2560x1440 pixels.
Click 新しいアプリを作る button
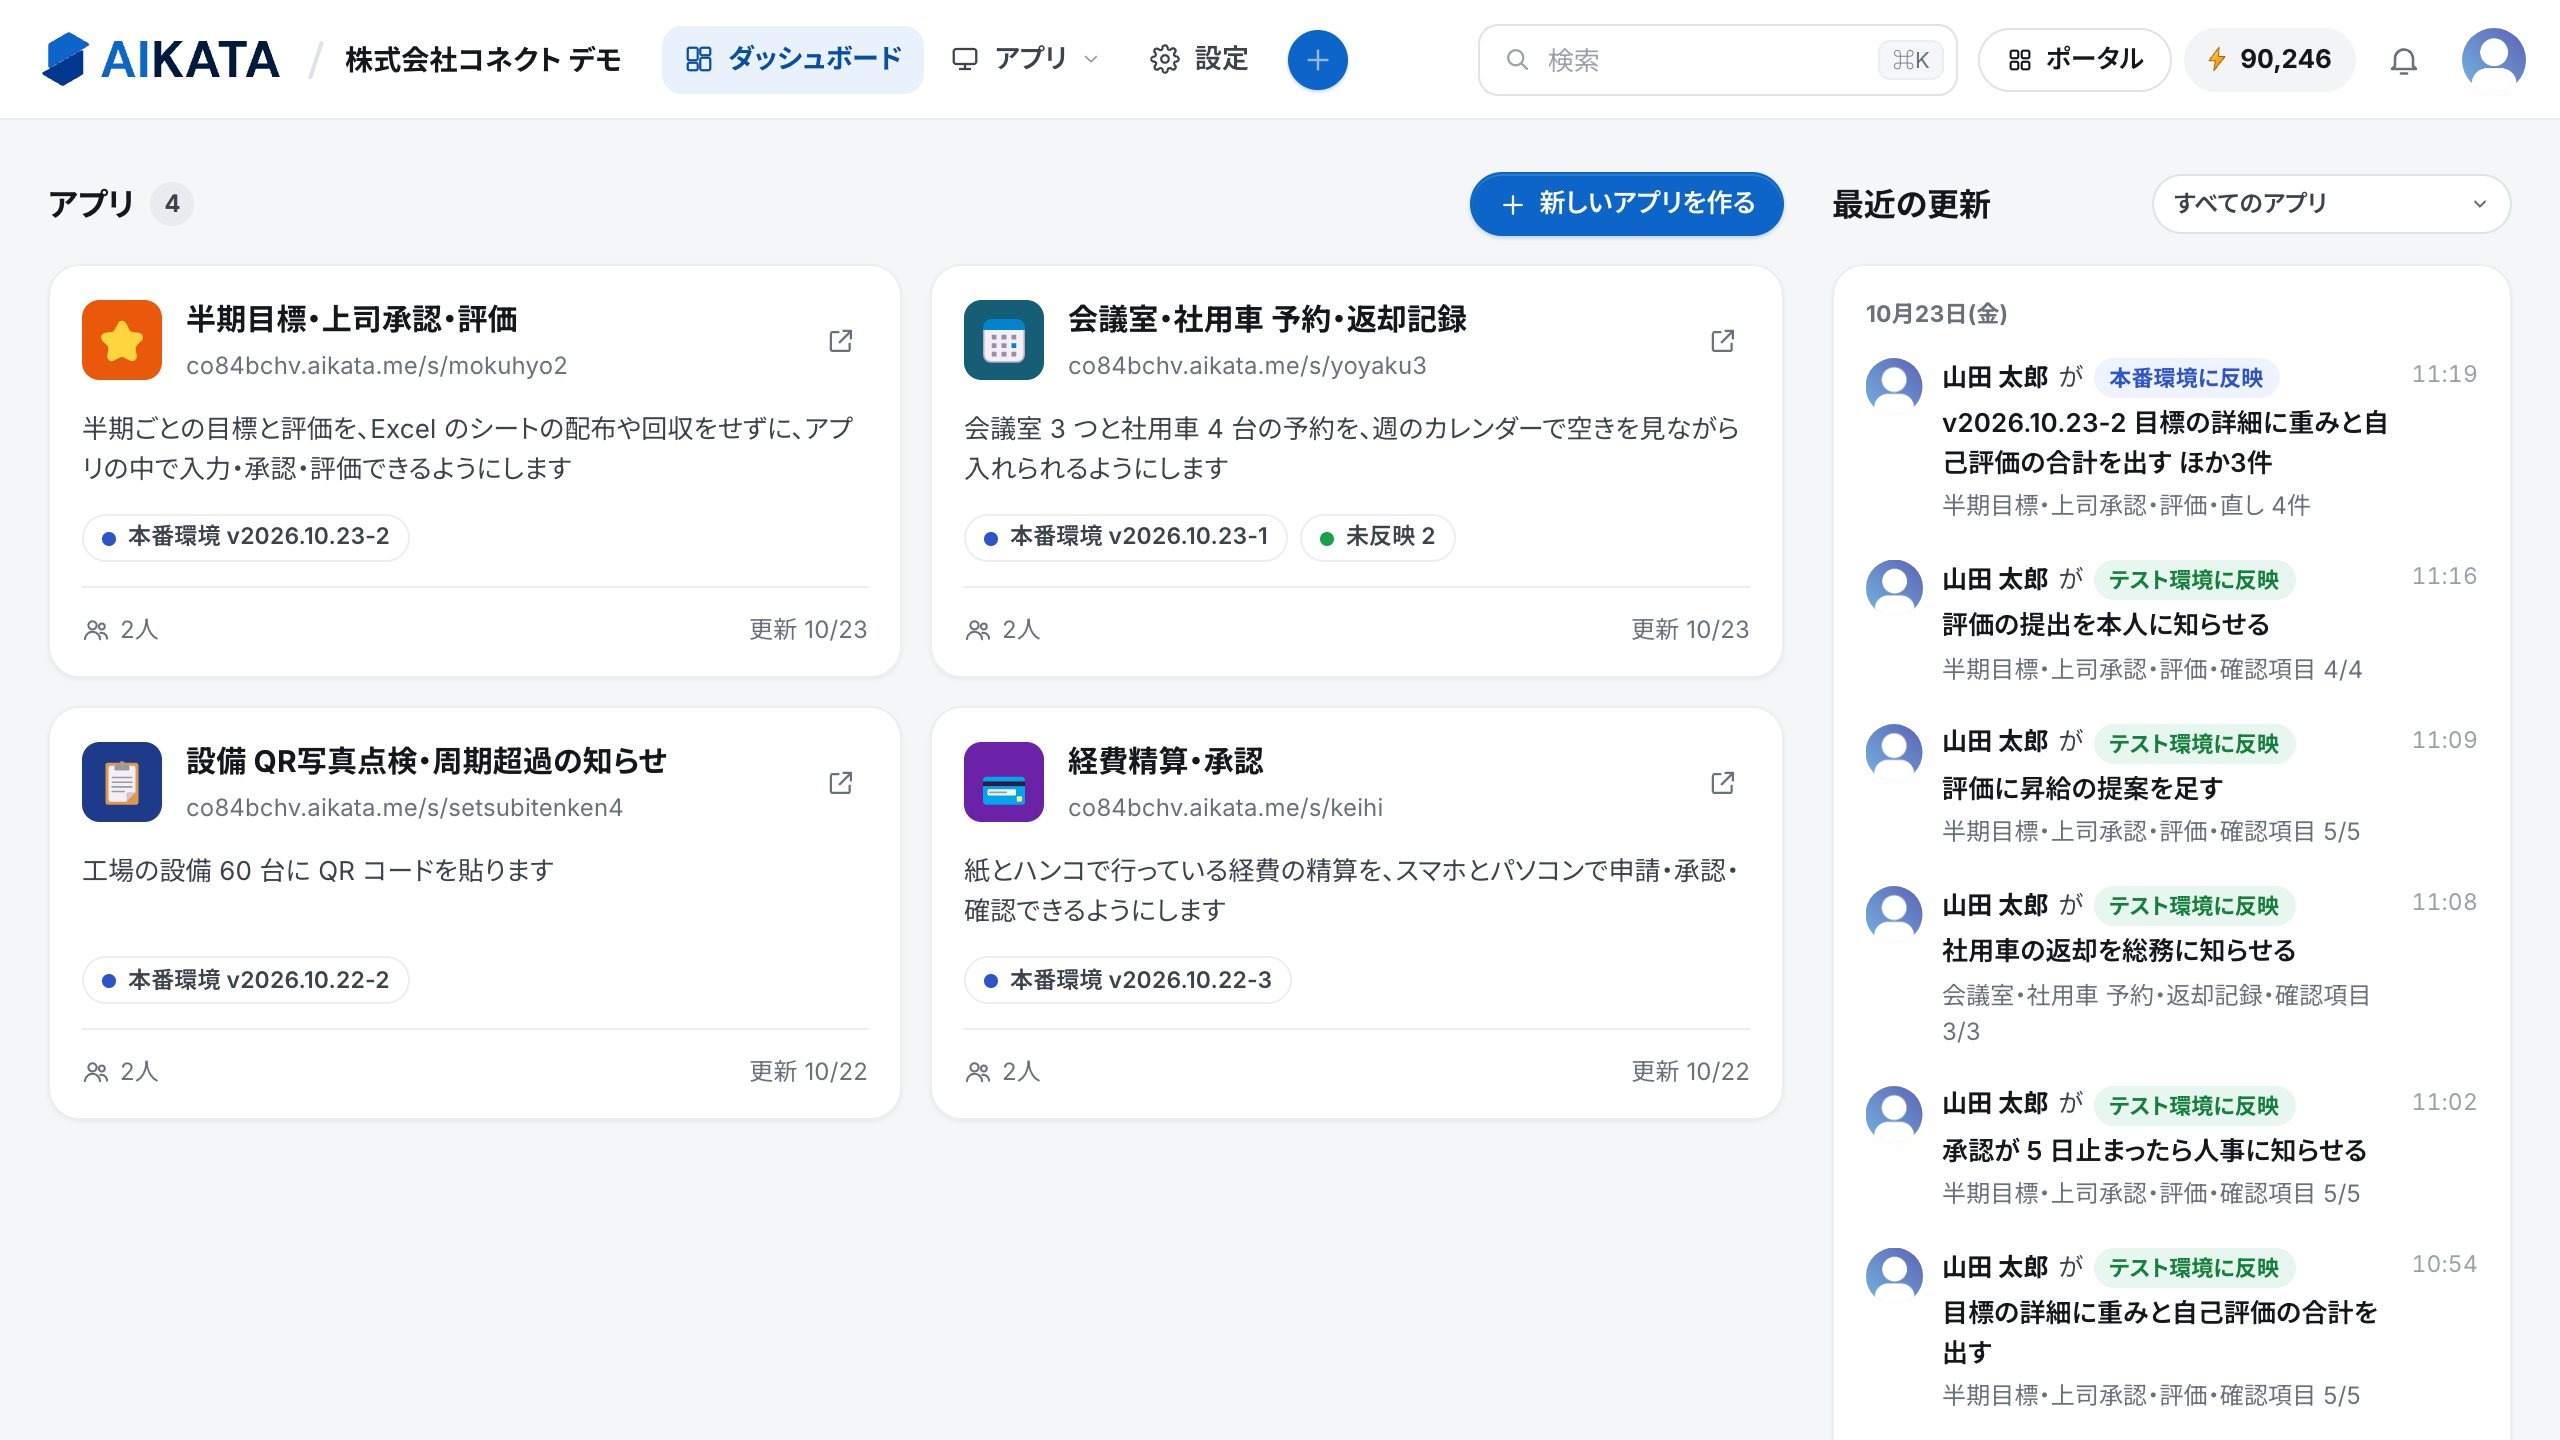(1626, 204)
